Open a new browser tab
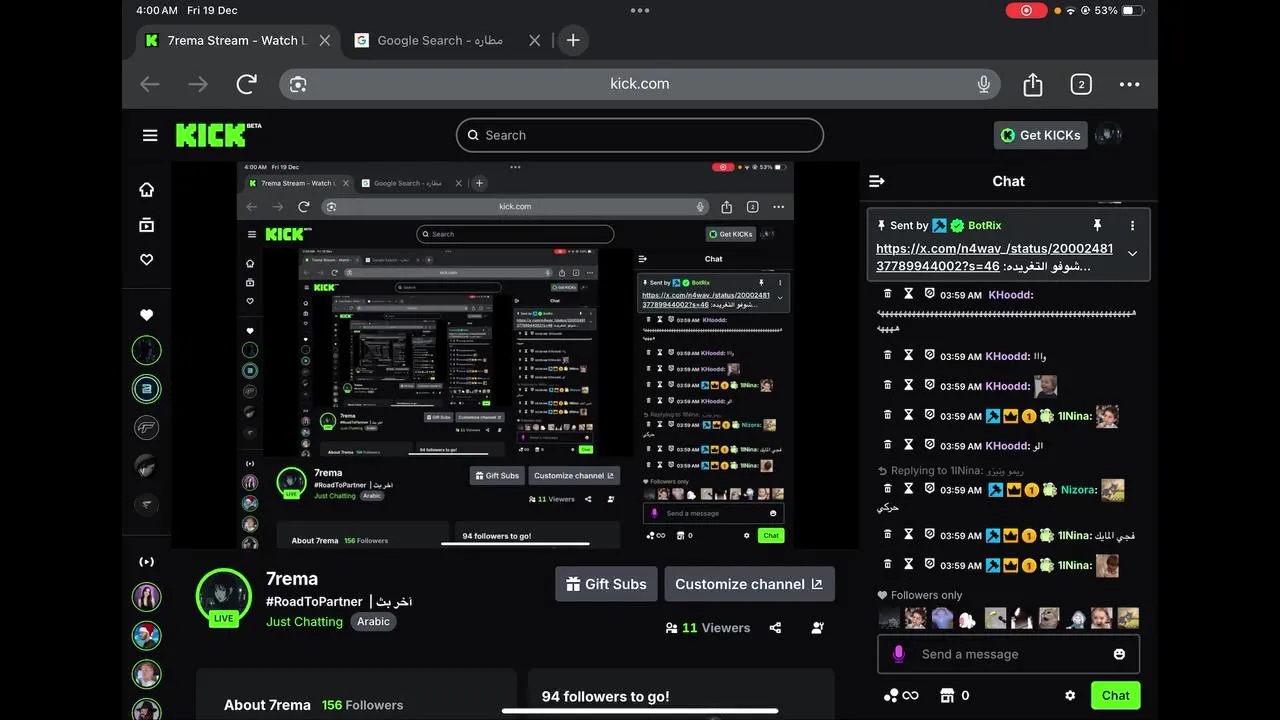1280x720 pixels. (x=573, y=40)
